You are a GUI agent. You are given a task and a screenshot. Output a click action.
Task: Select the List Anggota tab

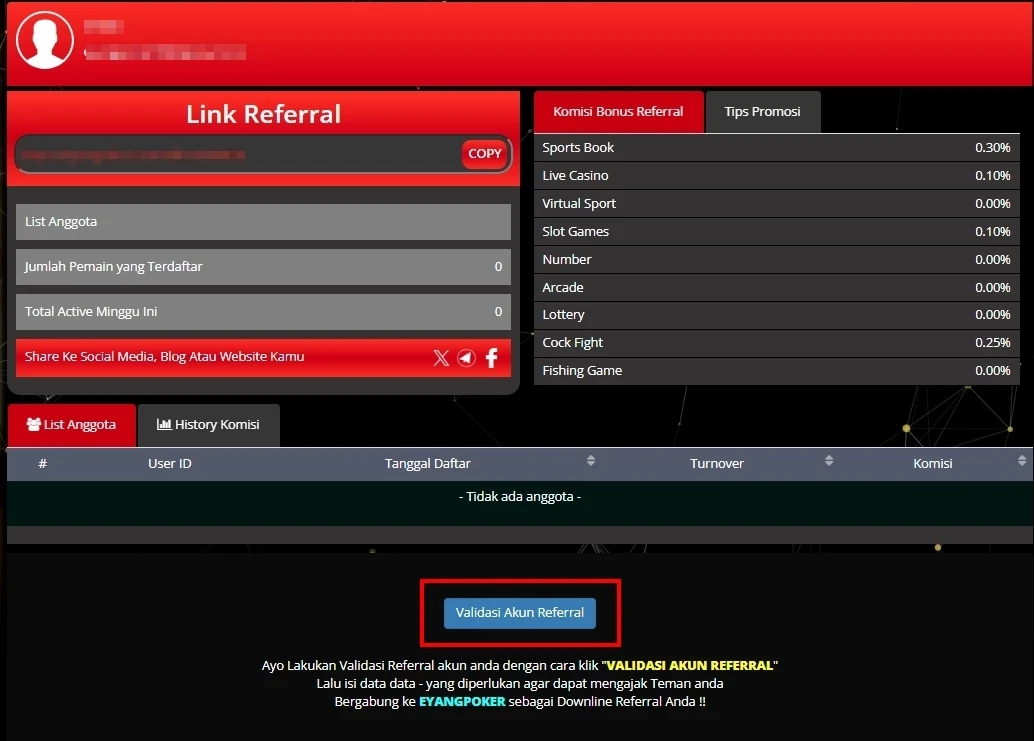click(x=71, y=425)
